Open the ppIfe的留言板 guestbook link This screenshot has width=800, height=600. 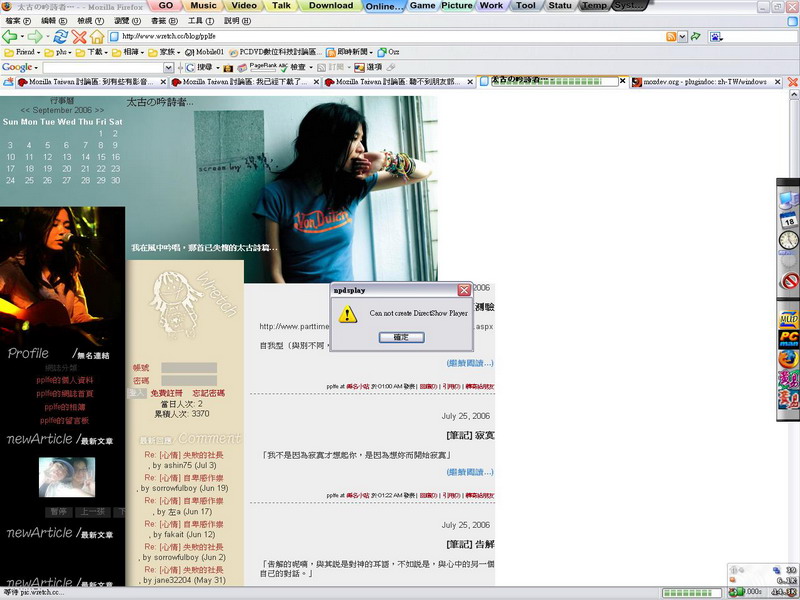point(65,420)
